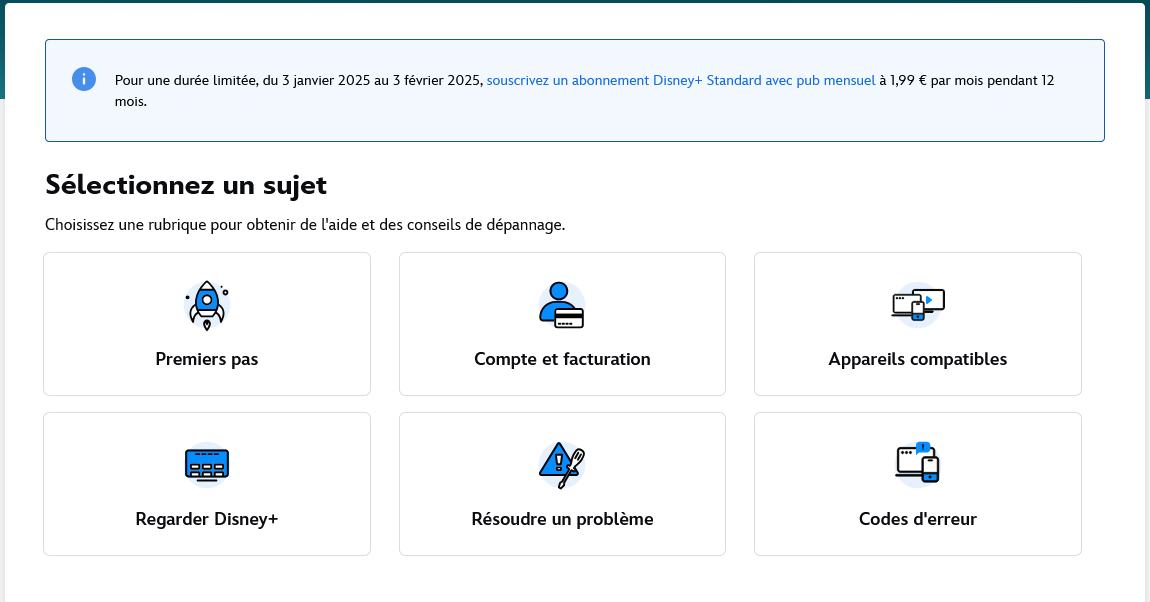Click the warning triangle and wrench icon

pos(561,464)
